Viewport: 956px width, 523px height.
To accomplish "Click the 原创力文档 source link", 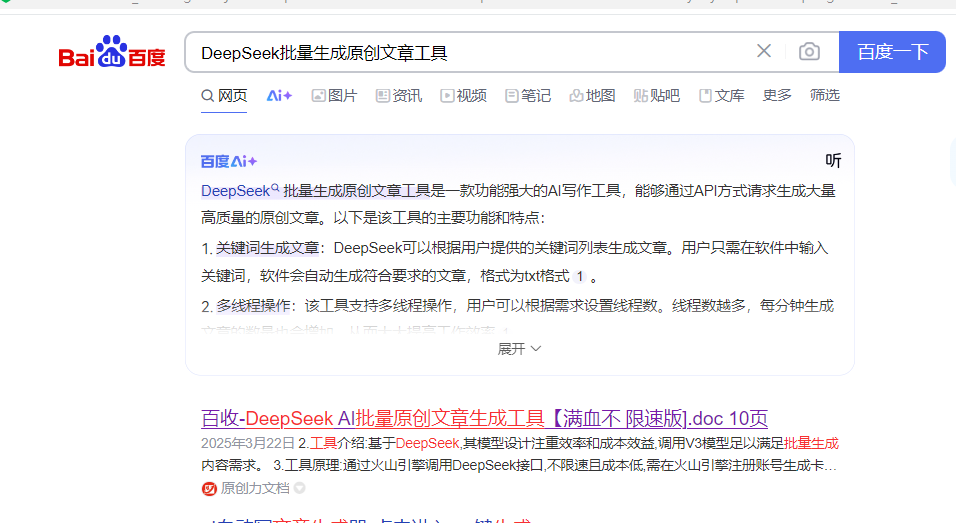I will click(x=255, y=488).
